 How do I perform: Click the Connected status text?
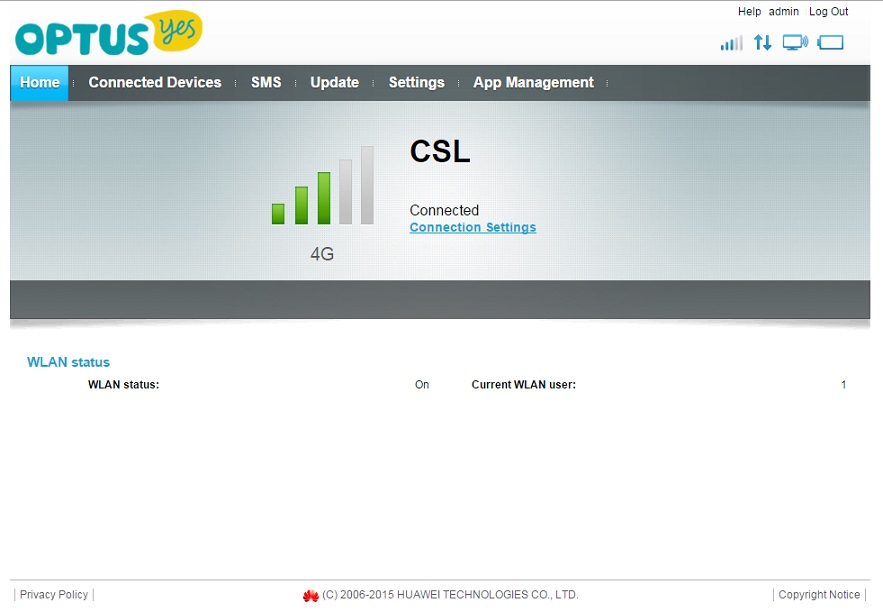[444, 210]
